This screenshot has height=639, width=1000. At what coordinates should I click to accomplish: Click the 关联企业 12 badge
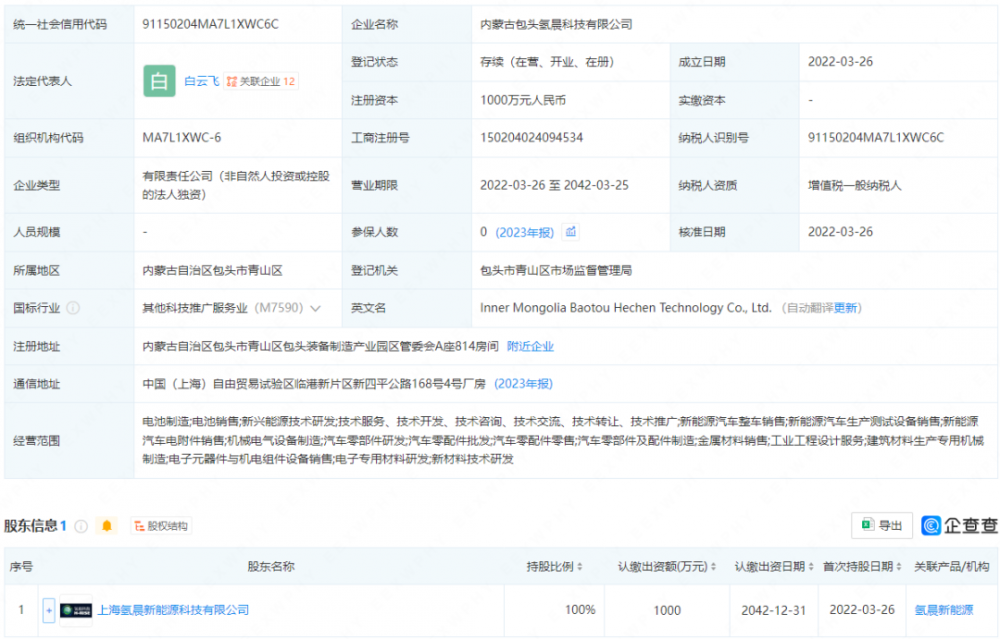(x=261, y=81)
